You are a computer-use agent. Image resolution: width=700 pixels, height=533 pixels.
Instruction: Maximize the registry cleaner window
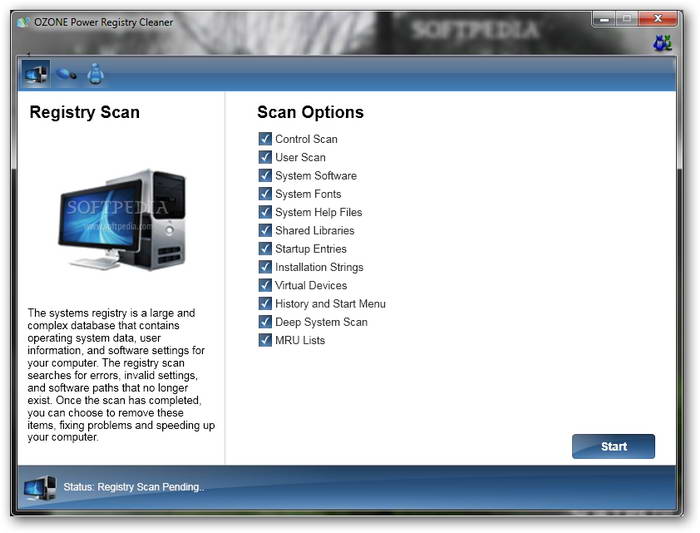[x=627, y=19]
